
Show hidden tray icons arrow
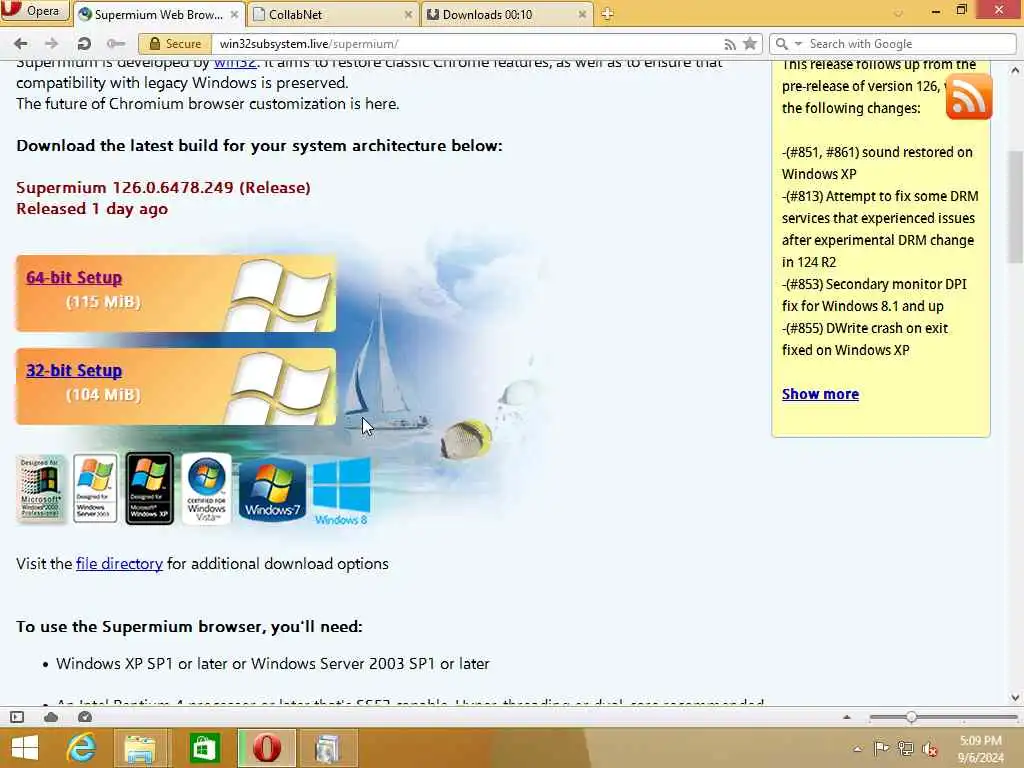(857, 749)
